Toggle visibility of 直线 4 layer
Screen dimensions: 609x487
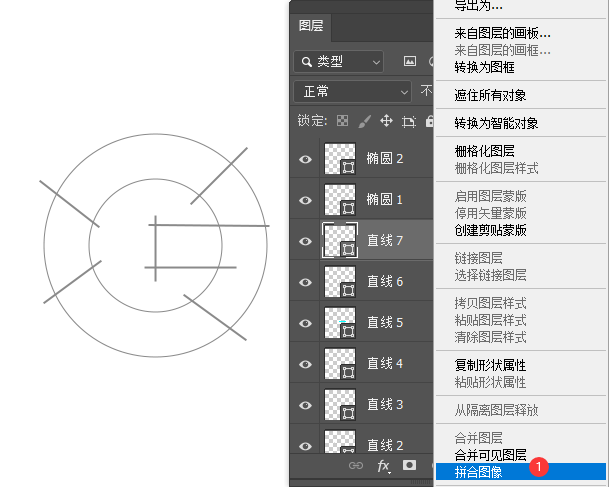coord(305,364)
